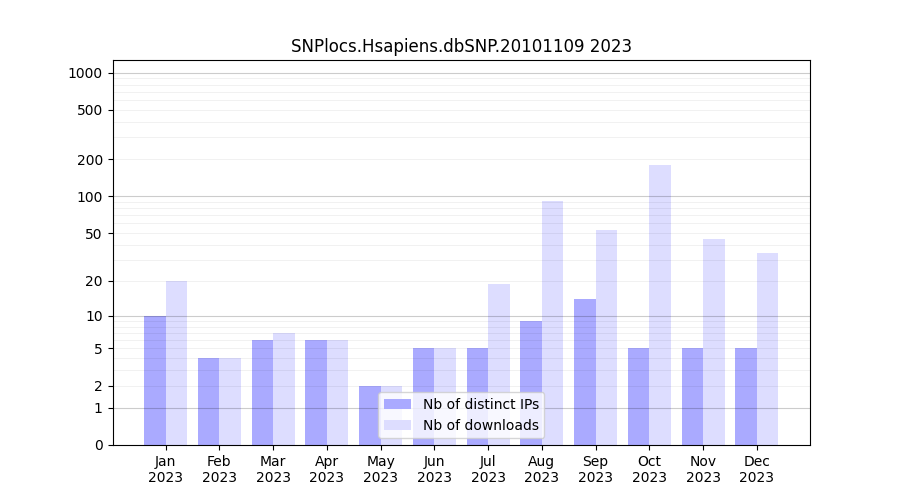The height and width of the screenshot is (500, 900).
Task: Click the 'Jul 2023' x-axis label
Action: pos(488,469)
